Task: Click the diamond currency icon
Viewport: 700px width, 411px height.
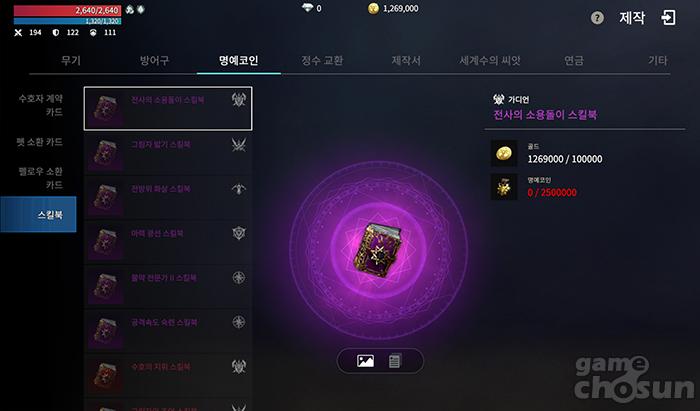Action: (307, 8)
